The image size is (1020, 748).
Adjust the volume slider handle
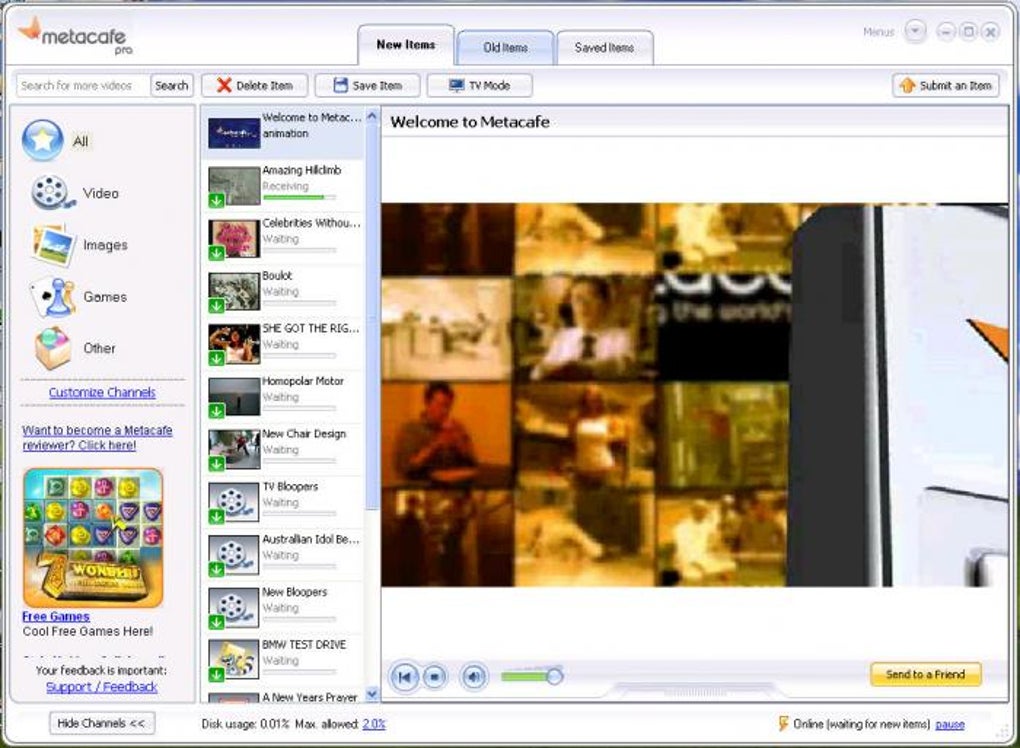tap(554, 677)
